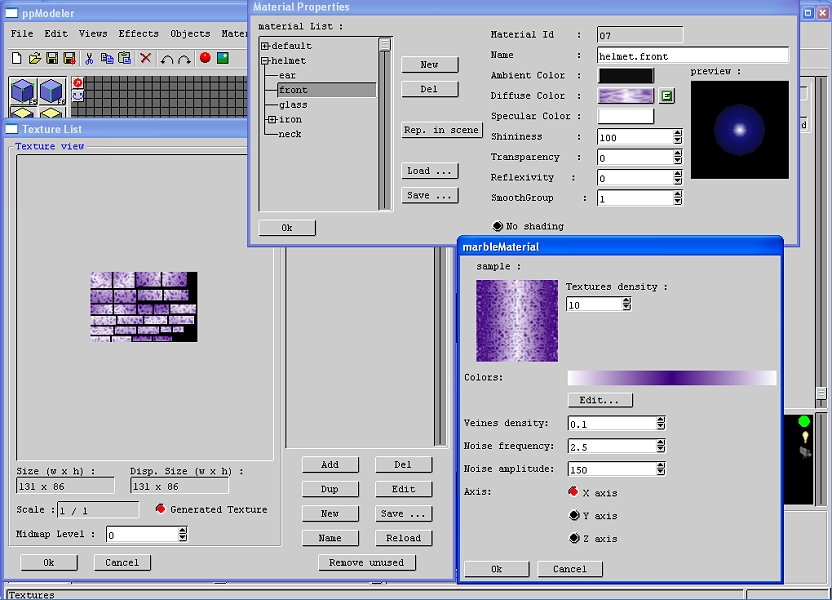Select the light bulb icon in the side viewport
The height and width of the screenshot is (600, 832).
805,437
